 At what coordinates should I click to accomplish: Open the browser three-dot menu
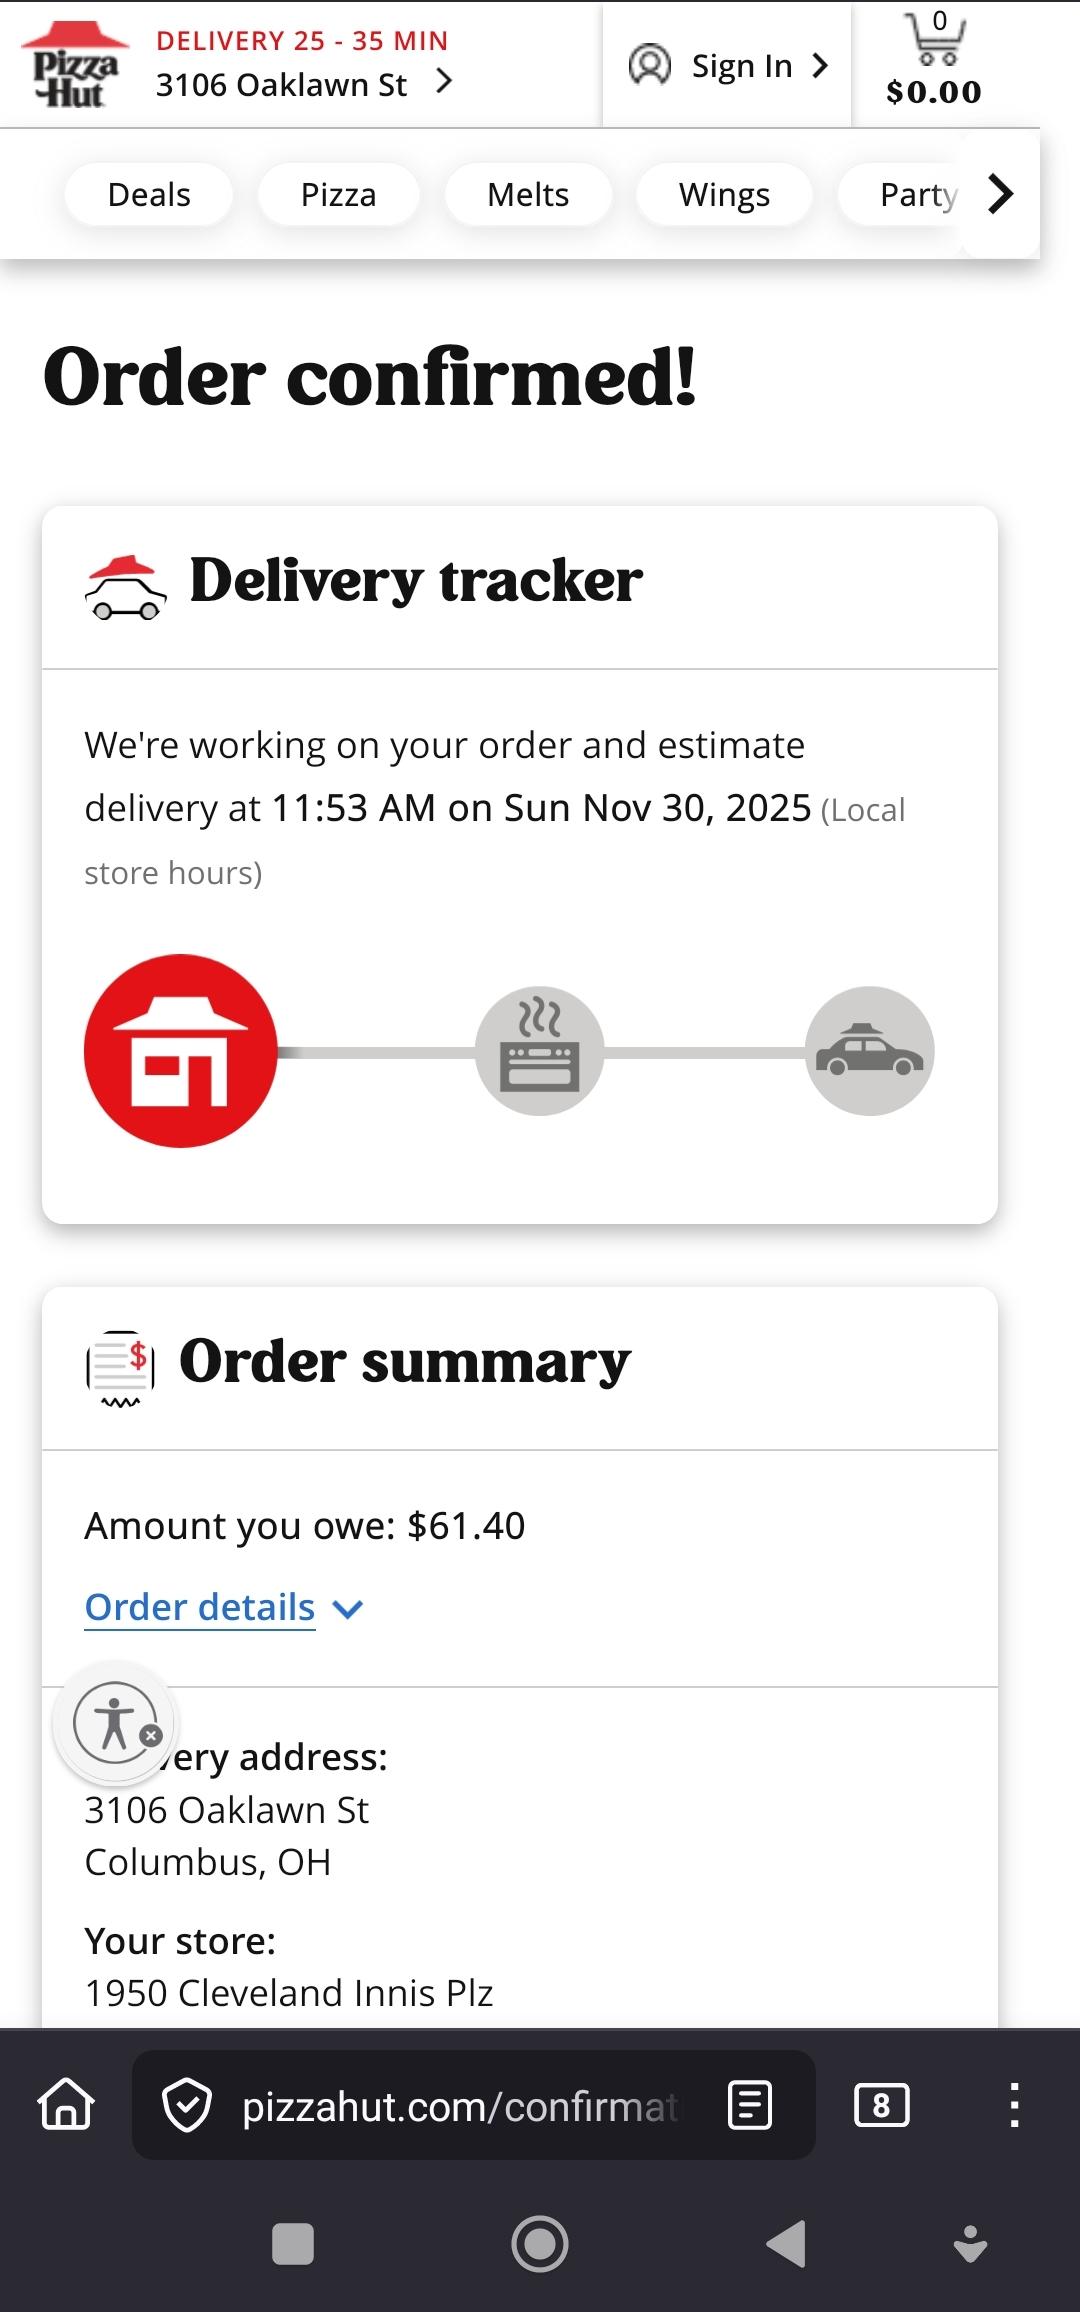(x=1014, y=2105)
